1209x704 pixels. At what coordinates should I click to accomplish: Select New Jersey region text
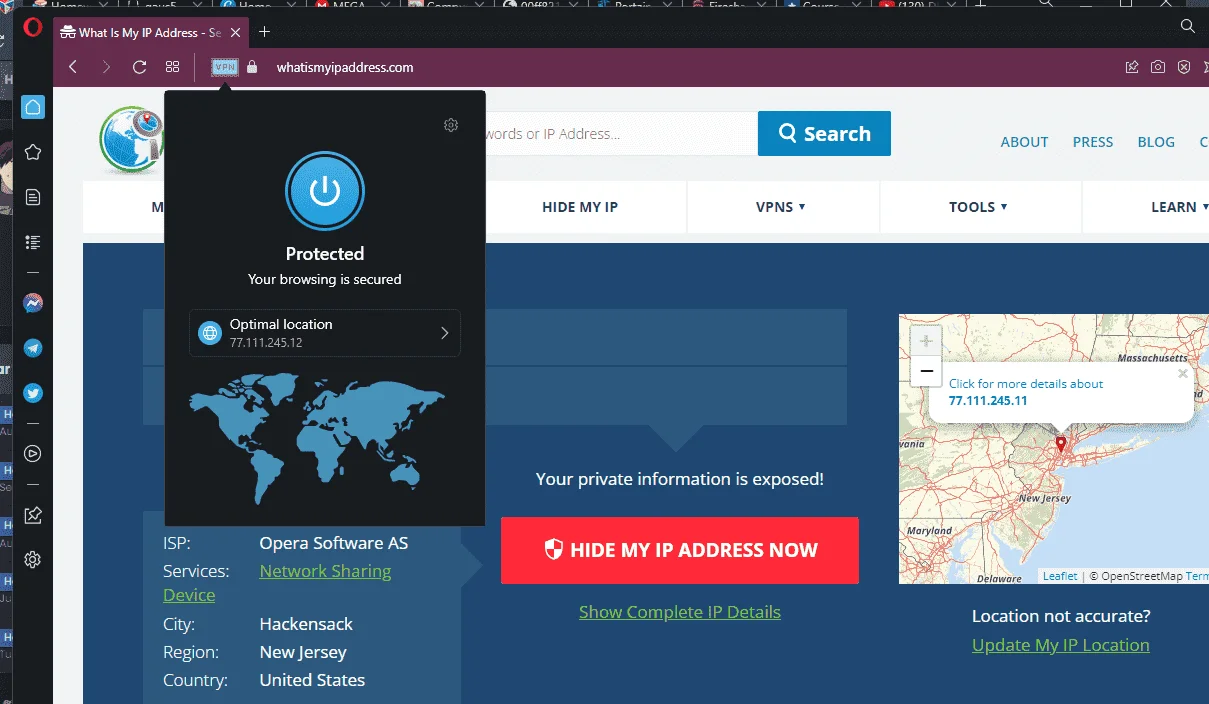303,652
